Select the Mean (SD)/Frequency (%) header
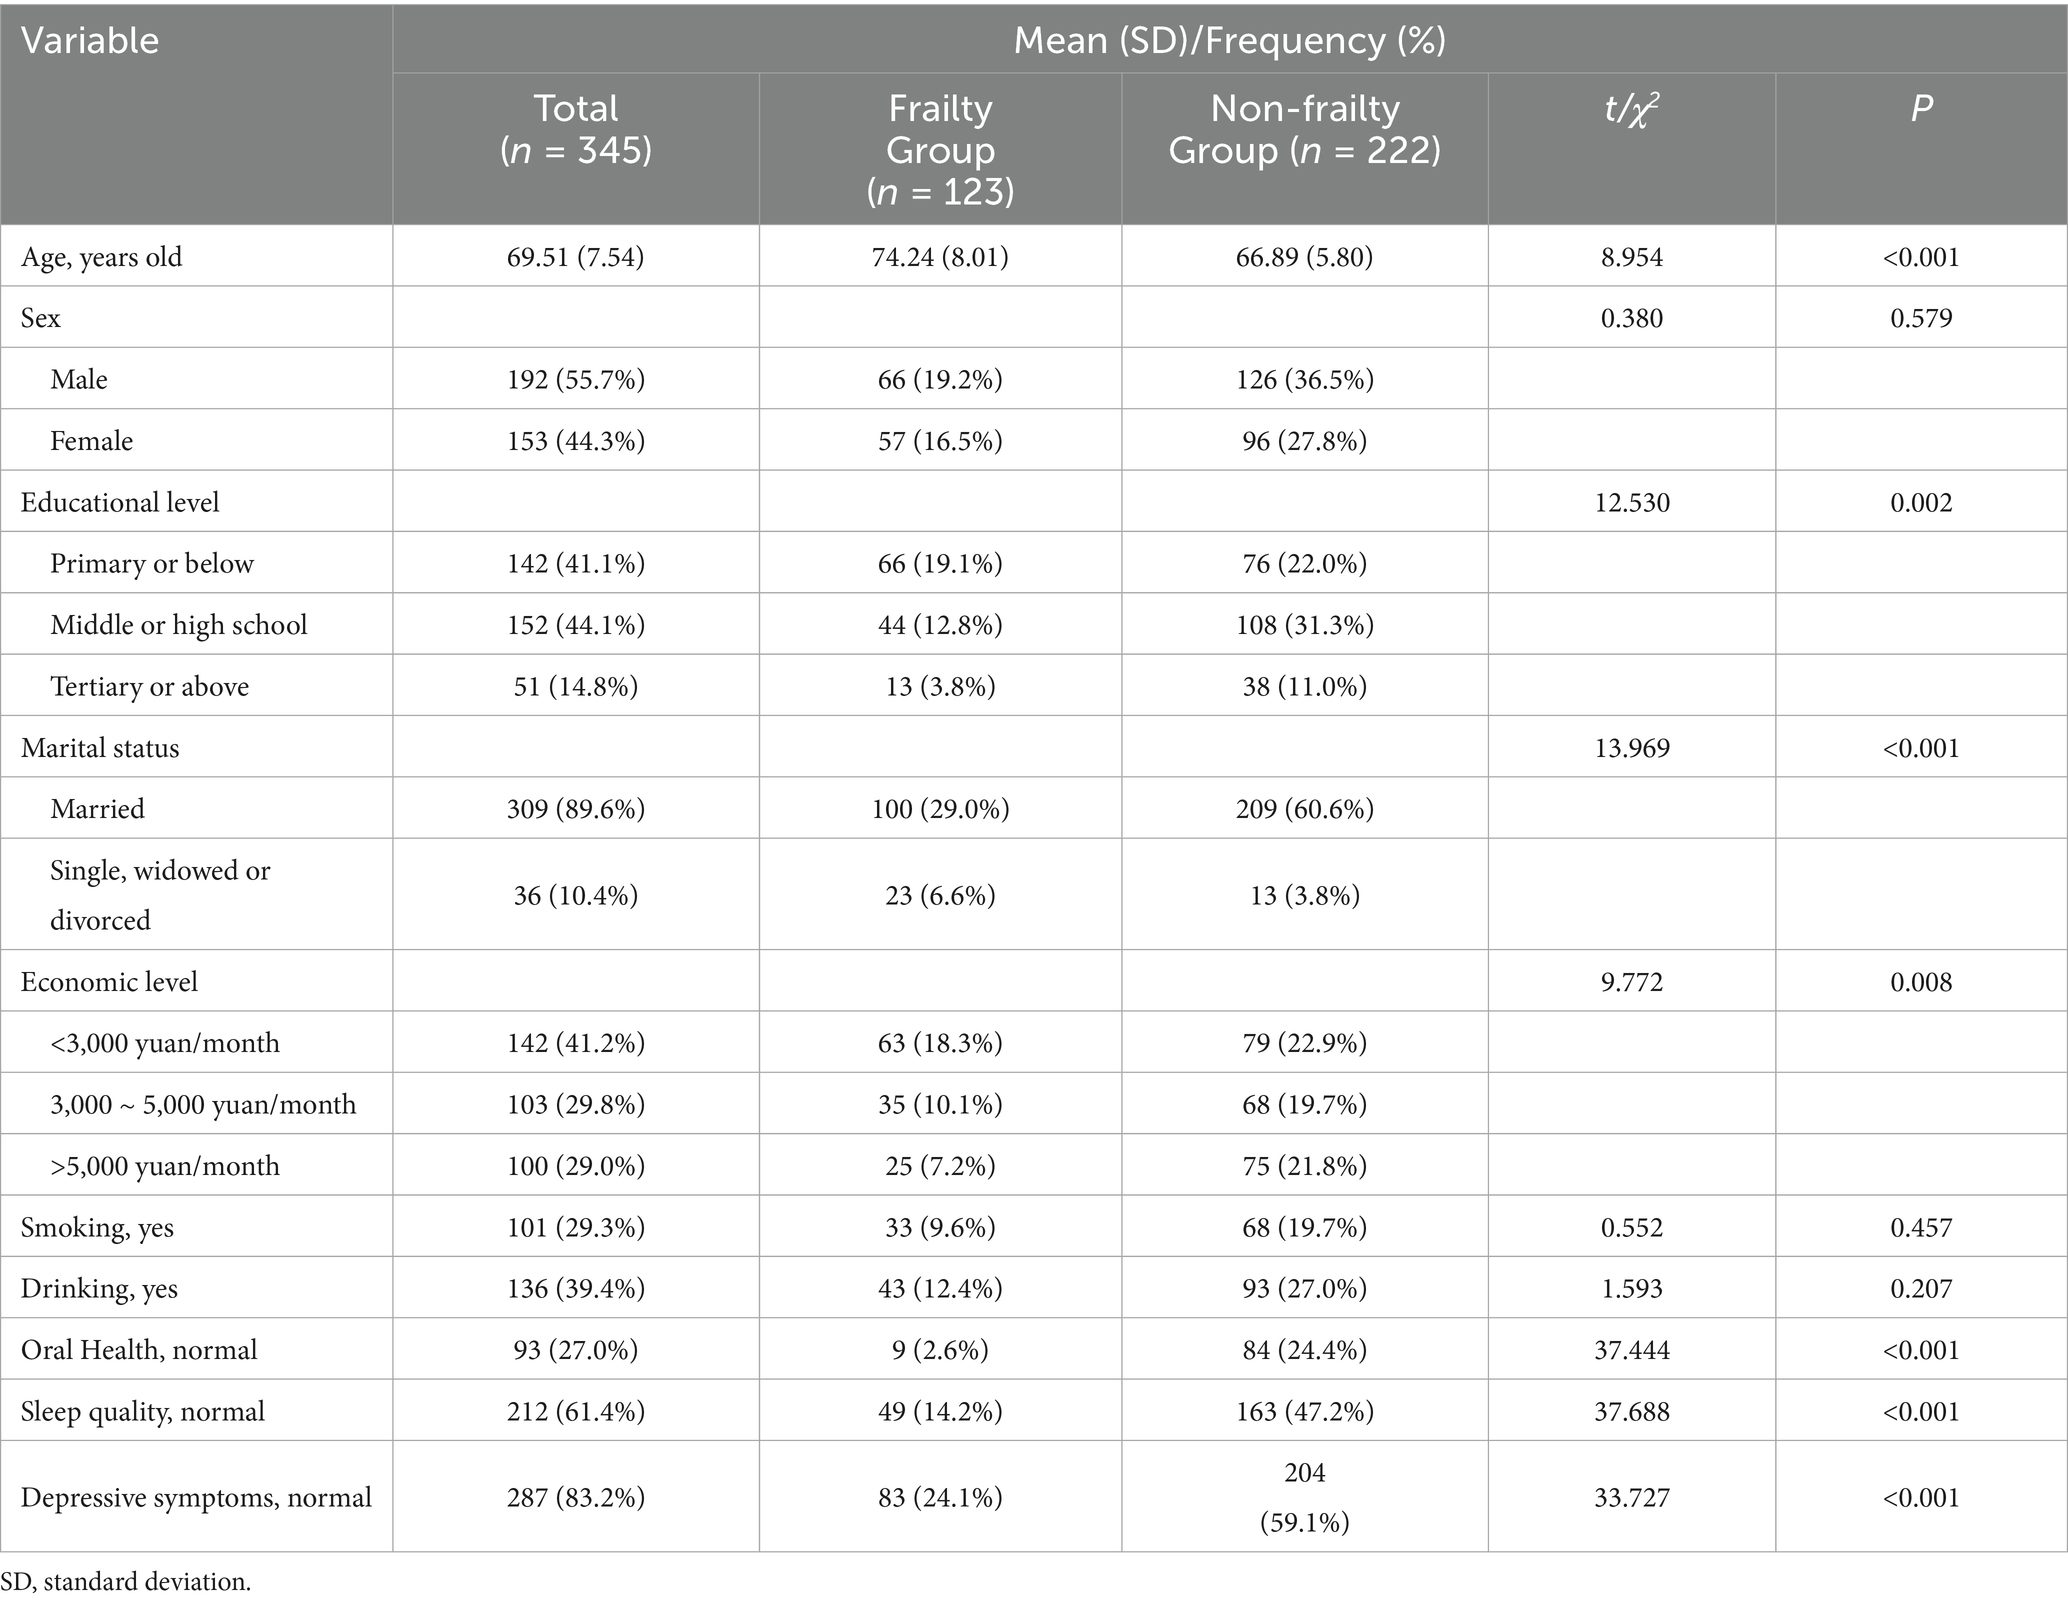The height and width of the screenshot is (1604, 2068). 1229,41
